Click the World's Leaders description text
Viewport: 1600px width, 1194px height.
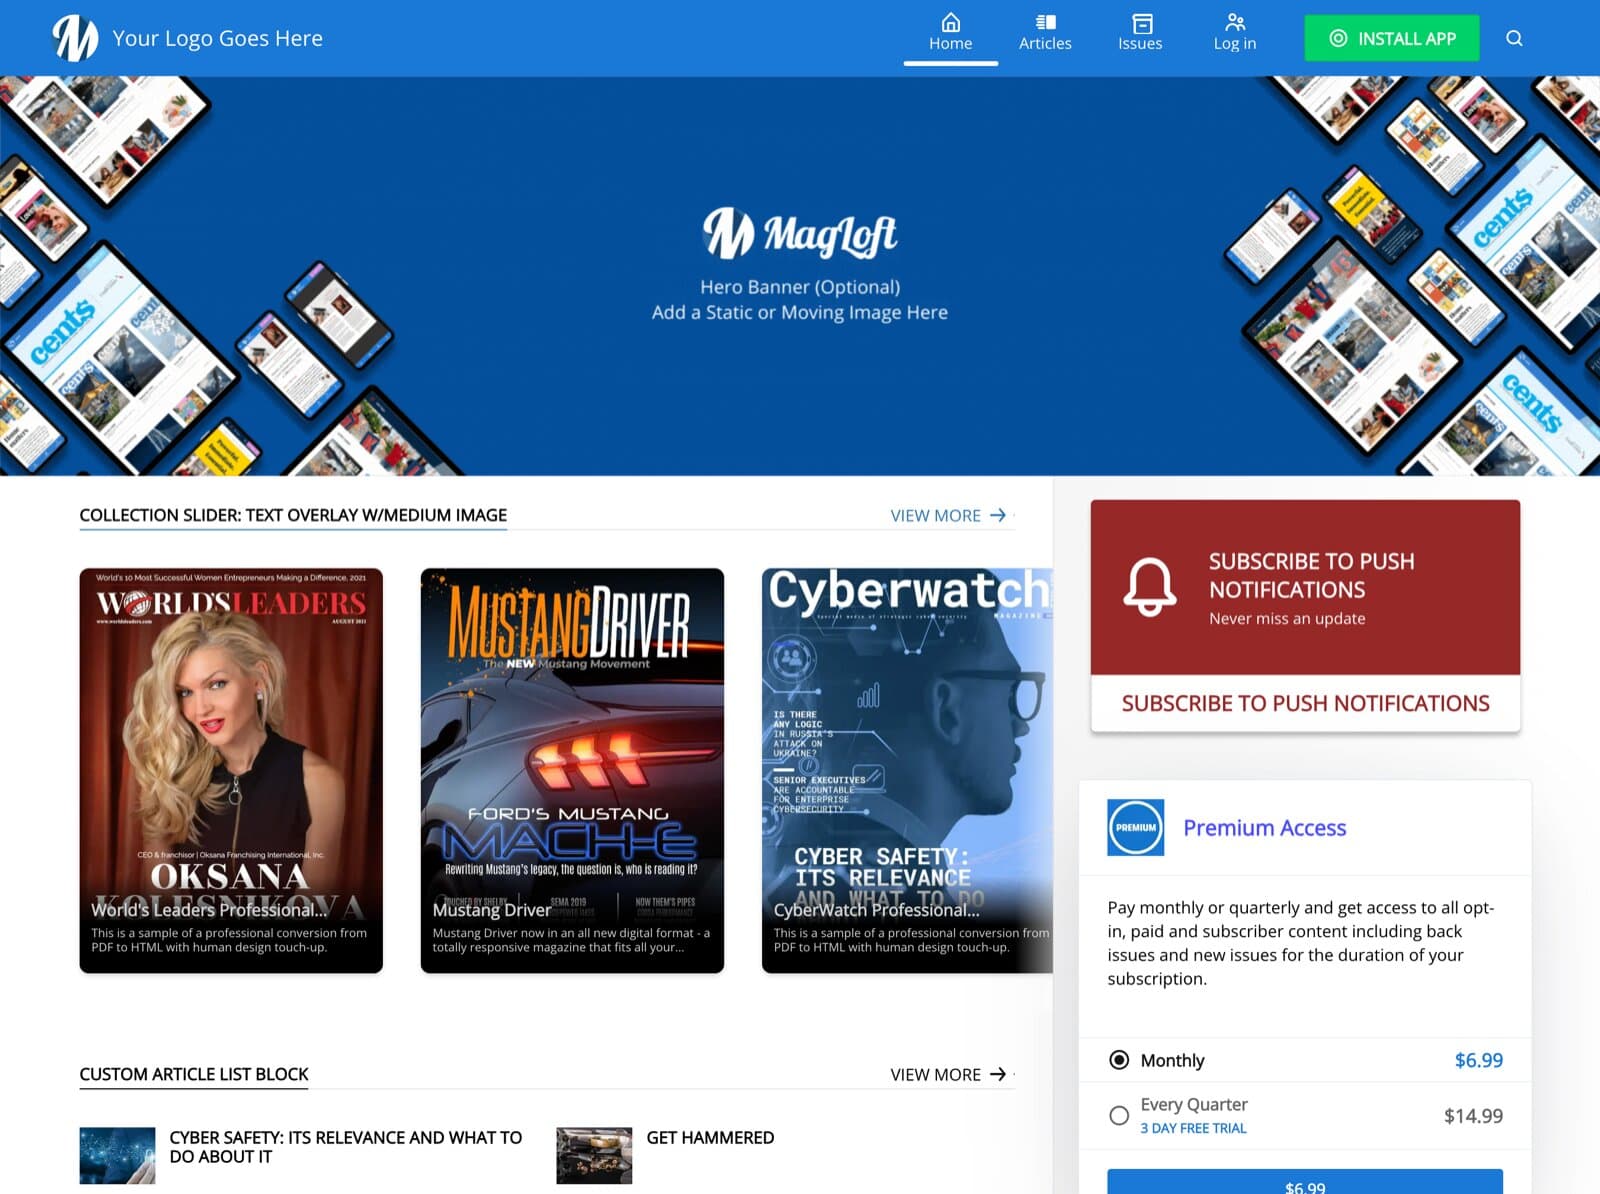(229, 940)
